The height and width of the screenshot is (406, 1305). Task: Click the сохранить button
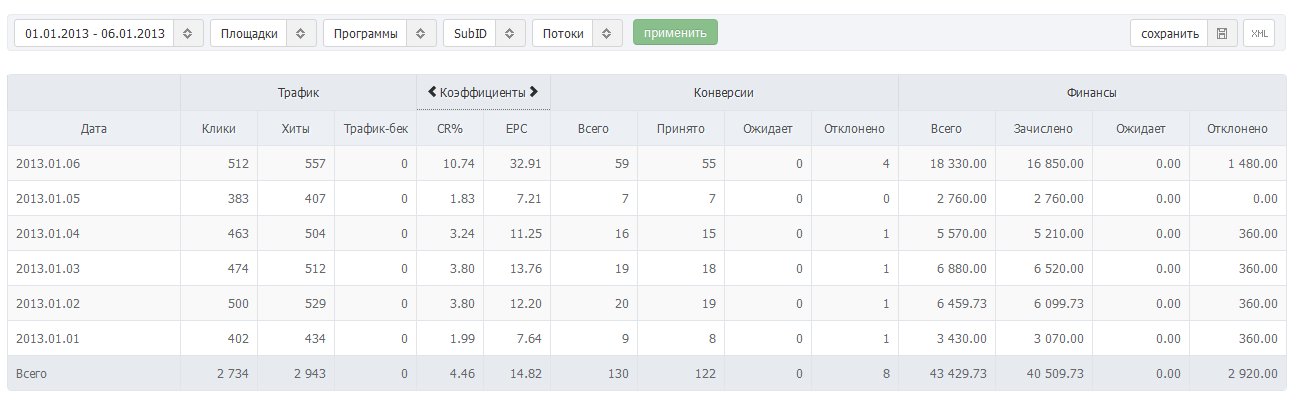[1169, 33]
